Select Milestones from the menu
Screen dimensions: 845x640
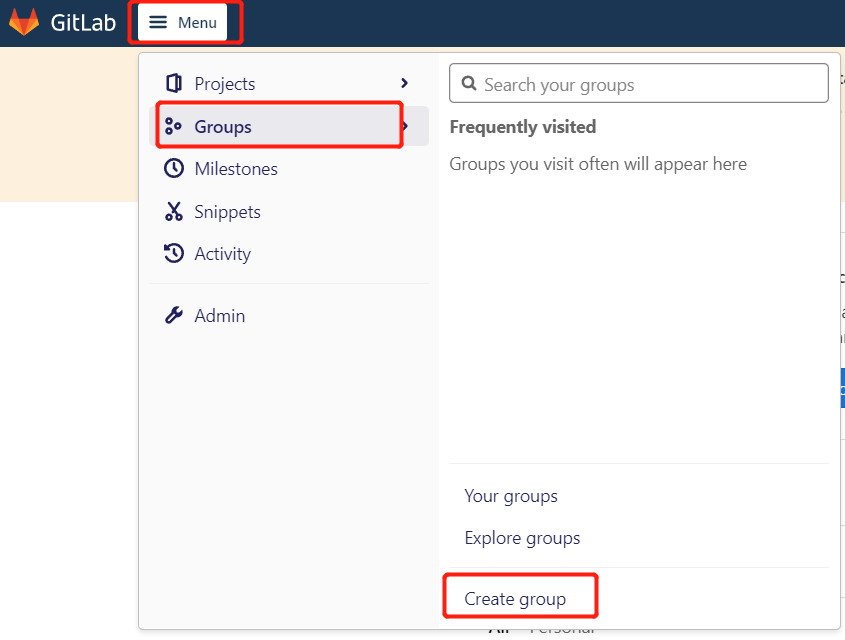[x=236, y=169]
